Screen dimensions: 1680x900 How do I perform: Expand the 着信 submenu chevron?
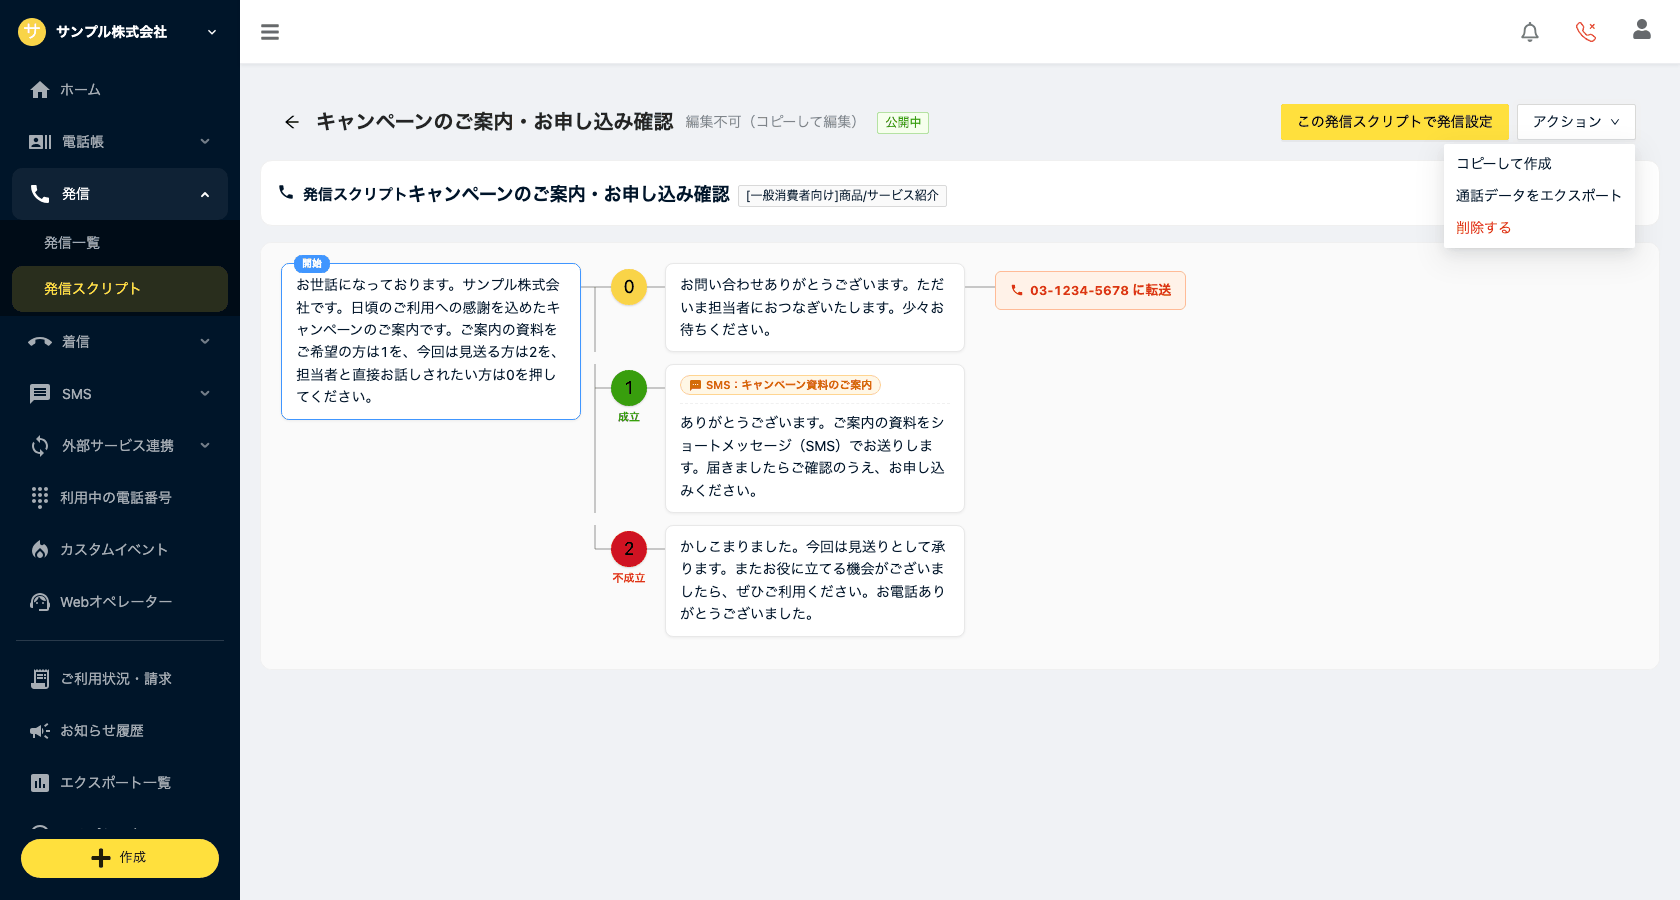205,342
